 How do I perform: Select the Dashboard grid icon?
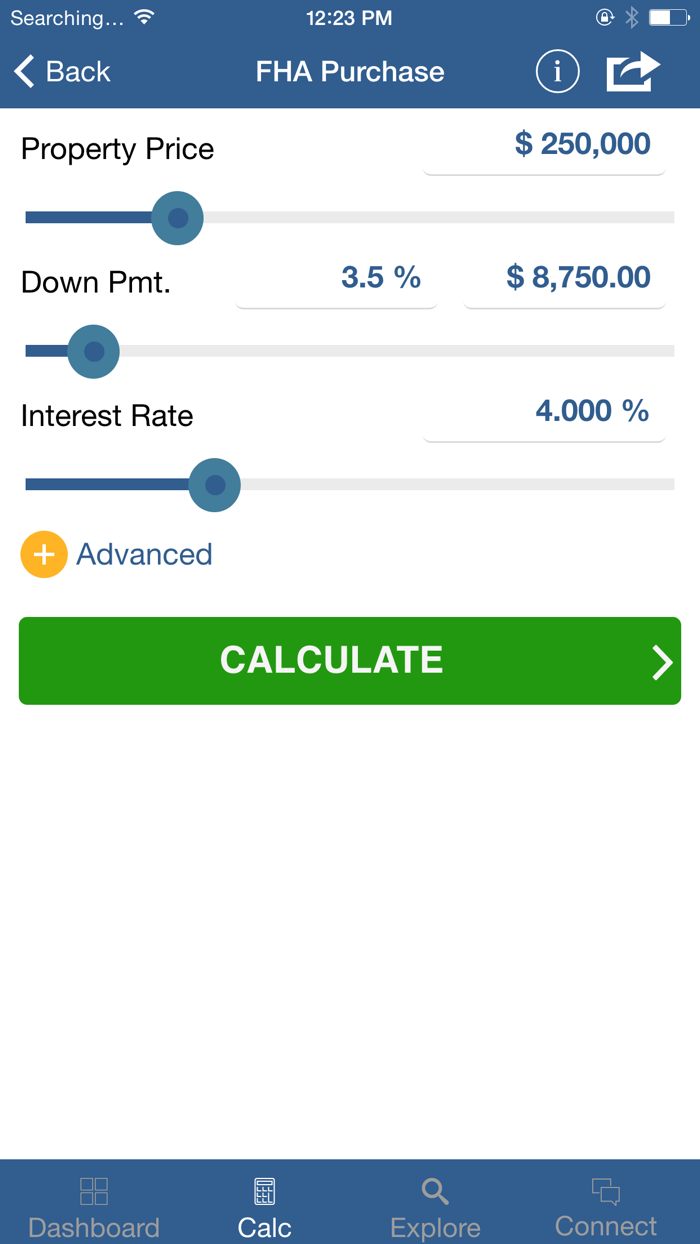[93, 1190]
